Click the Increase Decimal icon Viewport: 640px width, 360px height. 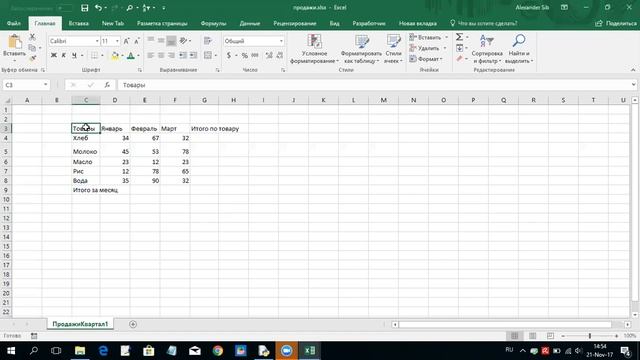tap(269, 56)
